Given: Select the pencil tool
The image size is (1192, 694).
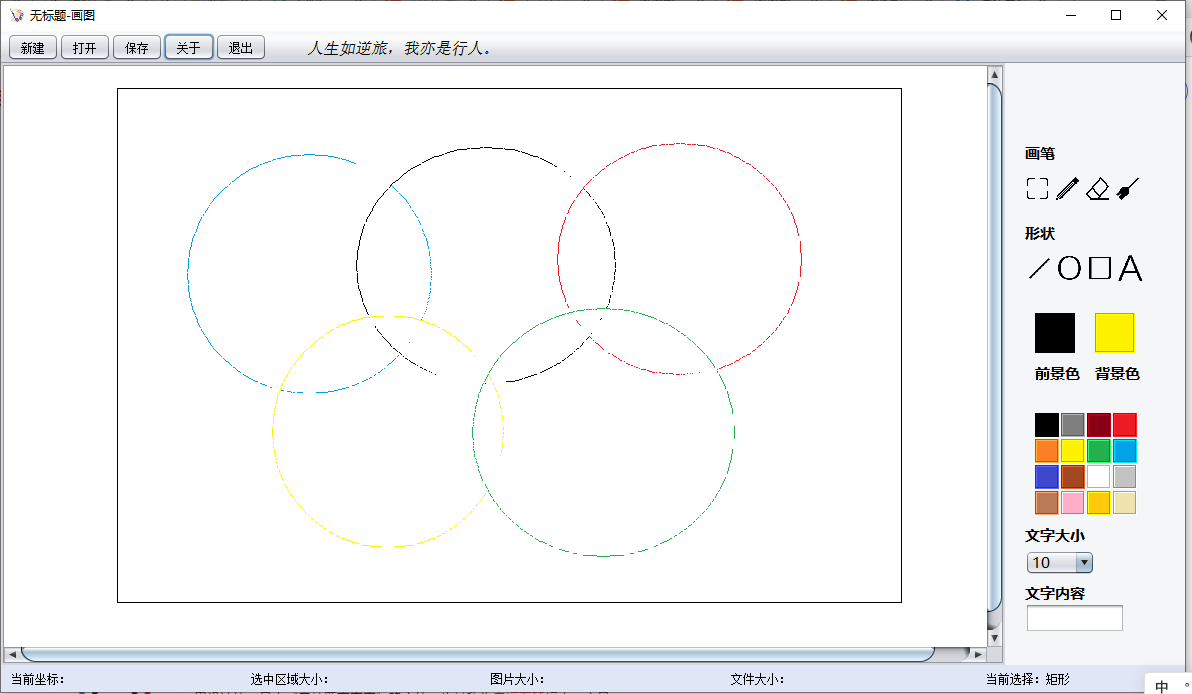Looking at the screenshot, I should (x=1067, y=189).
